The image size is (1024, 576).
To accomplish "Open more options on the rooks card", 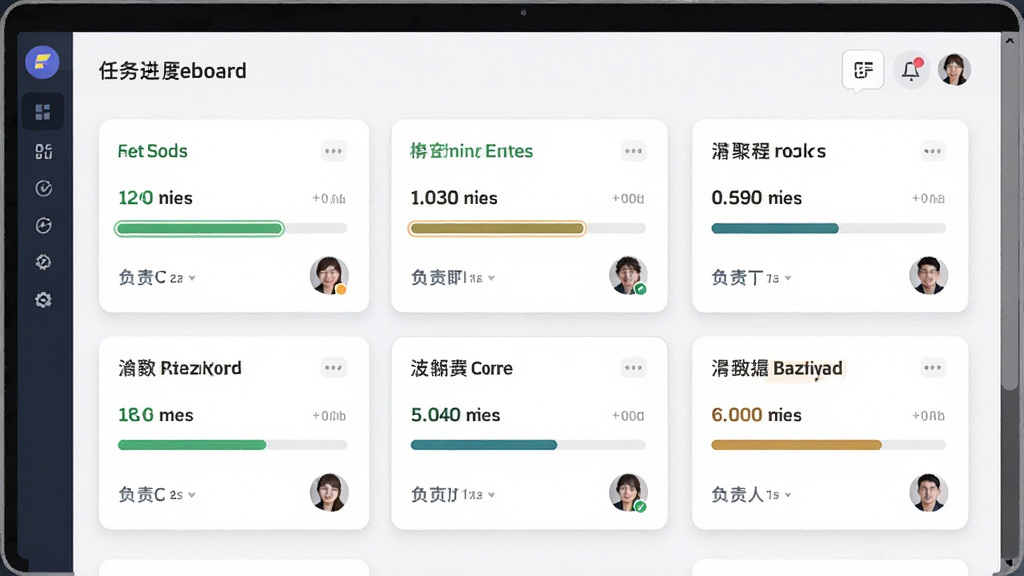I will coord(932,151).
